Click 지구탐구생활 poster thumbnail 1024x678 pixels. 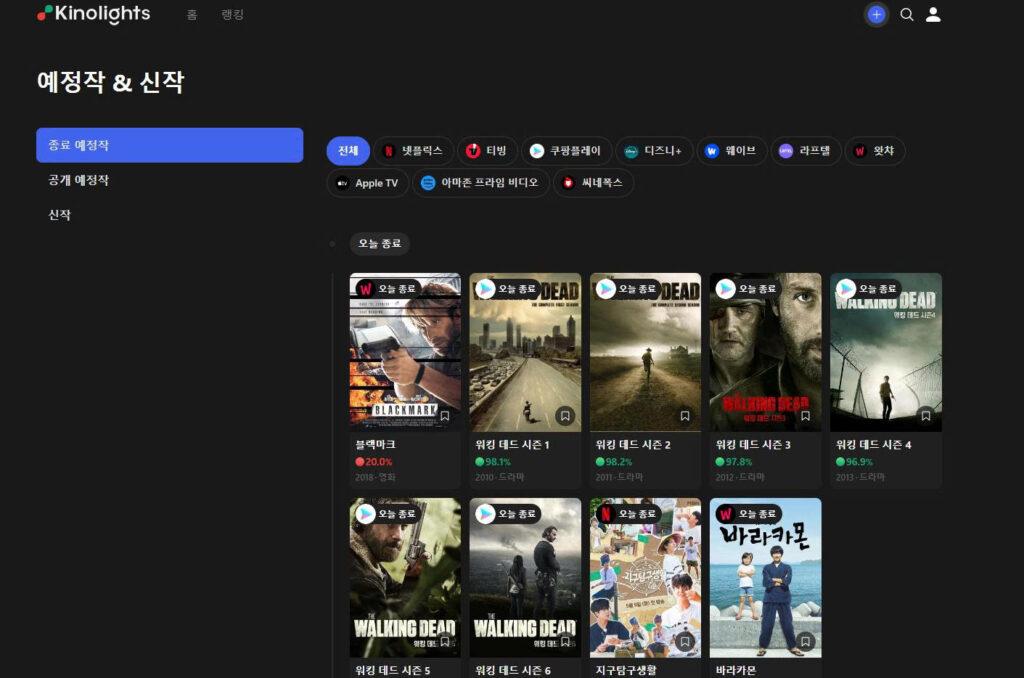645,577
